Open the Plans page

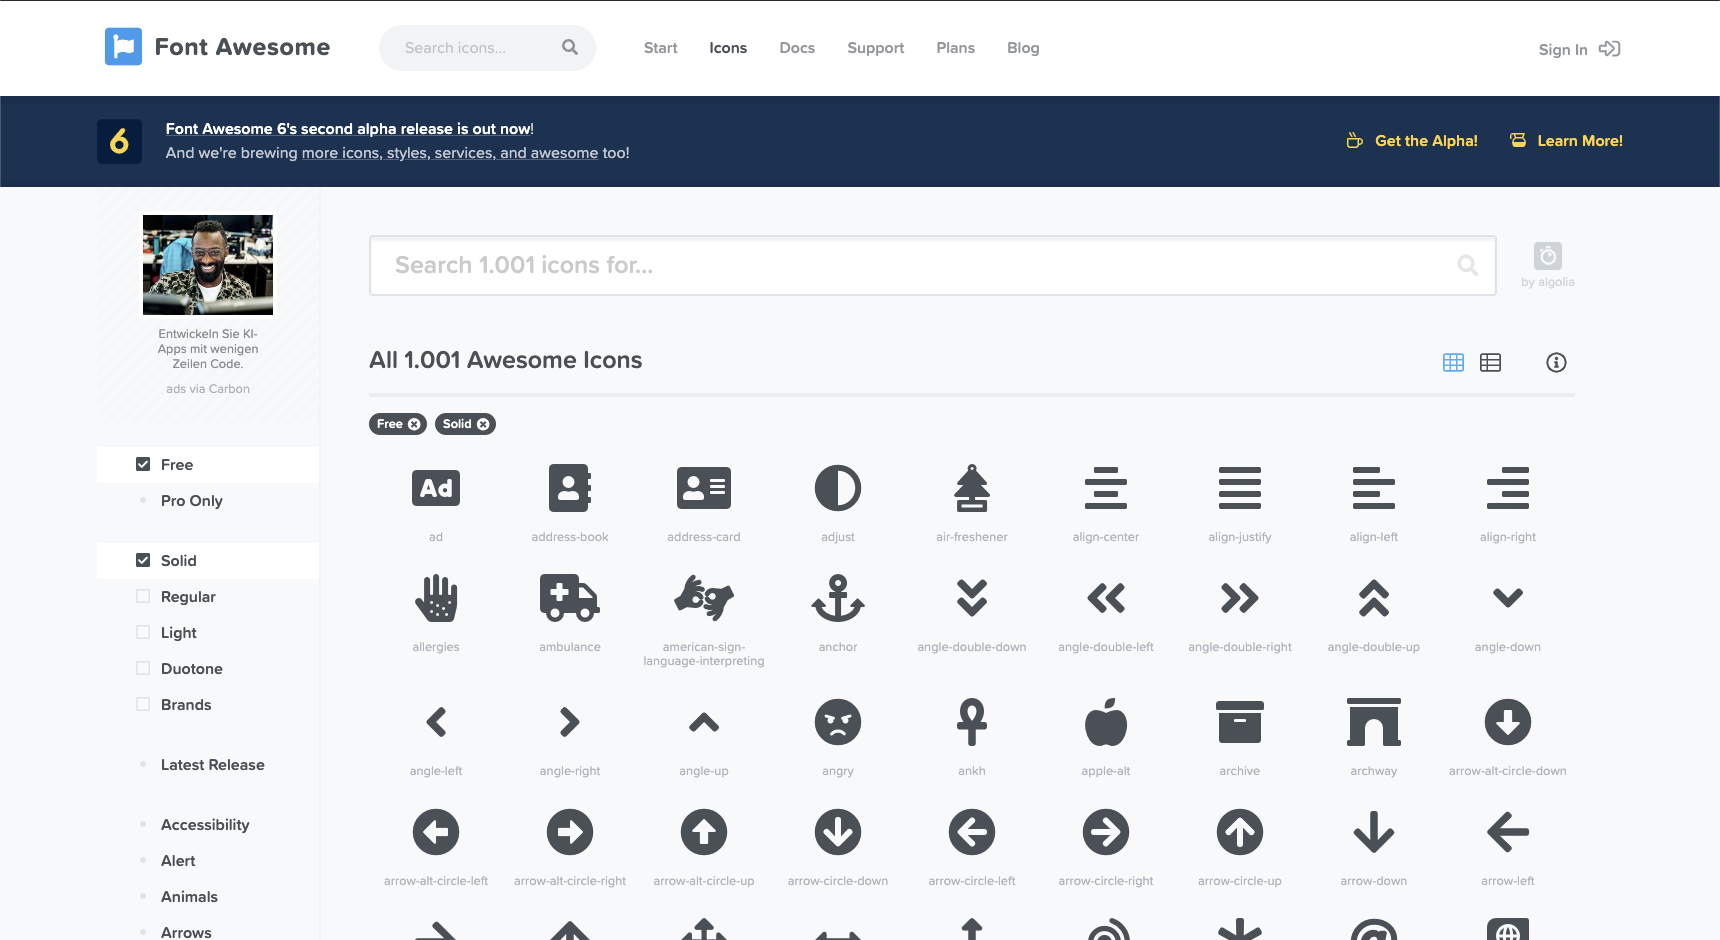[x=955, y=48]
